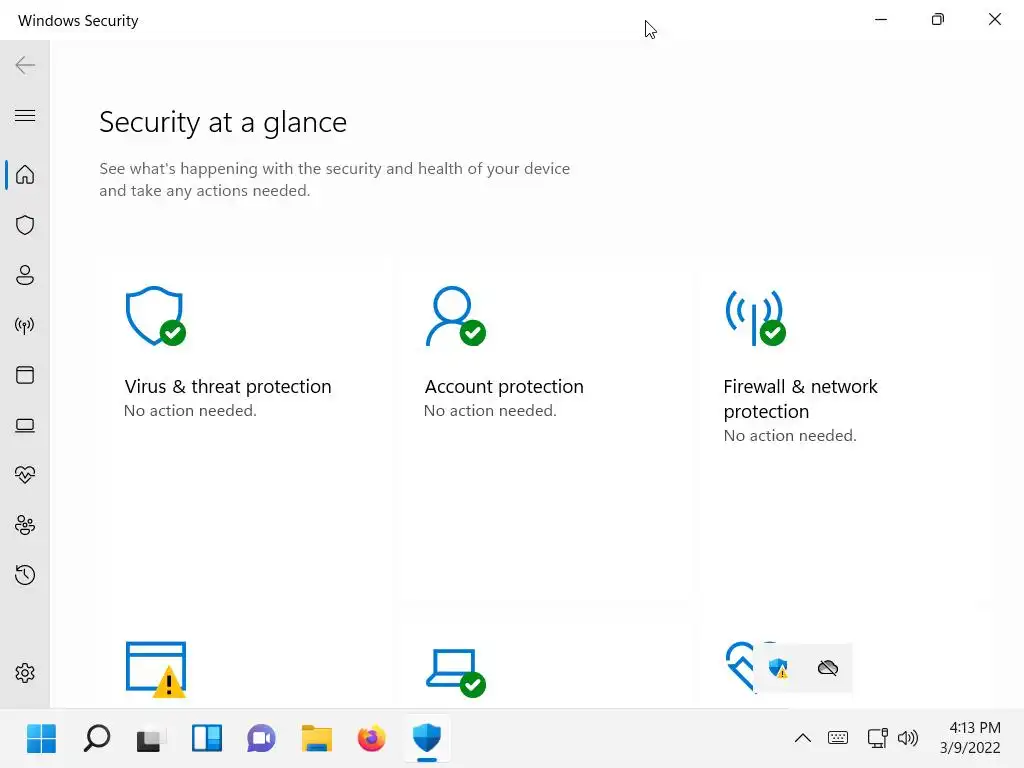Image resolution: width=1024 pixels, height=768 pixels.
Task: Open Firewall & network sidebar antenna icon
Action: point(25,325)
